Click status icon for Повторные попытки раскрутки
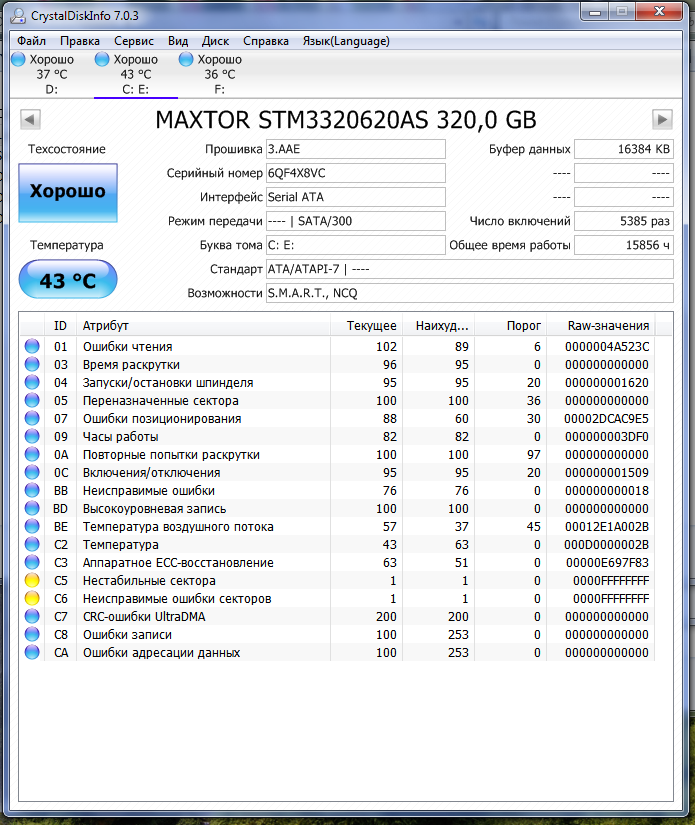 click(x=32, y=454)
